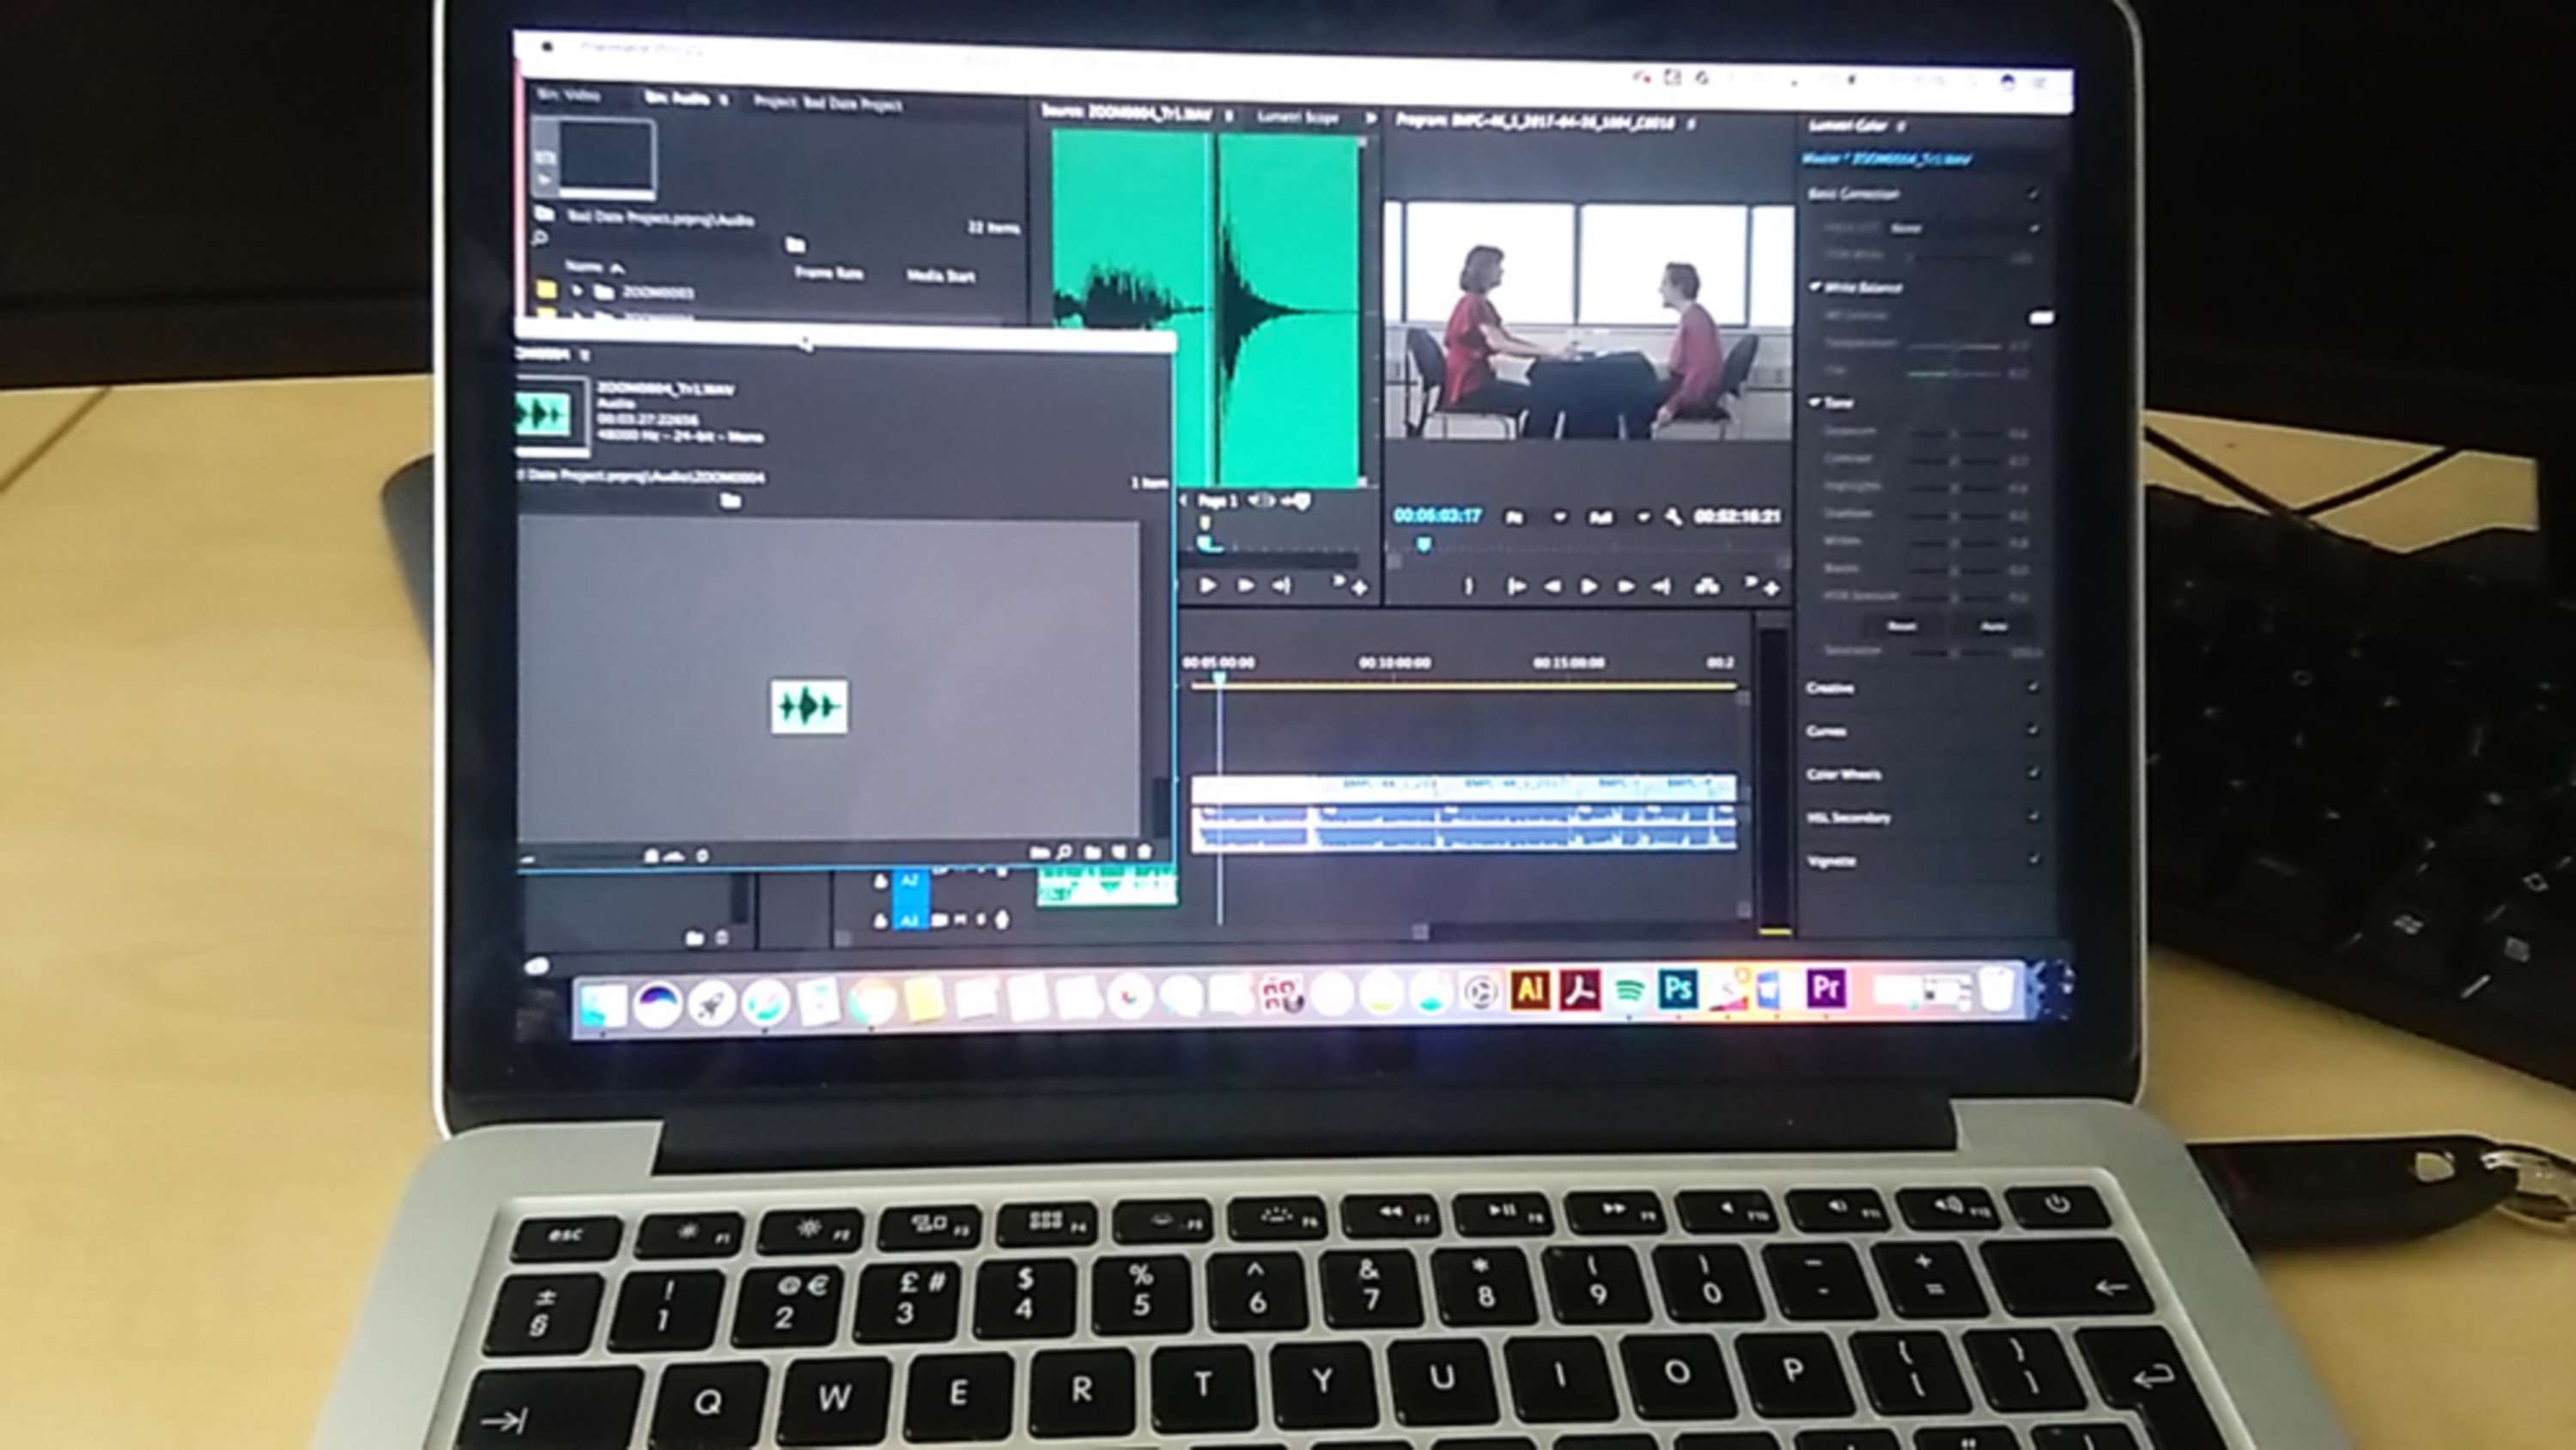Click the Reset button in Tone section
The image size is (2576, 1450).
[x=1902, y=627]
